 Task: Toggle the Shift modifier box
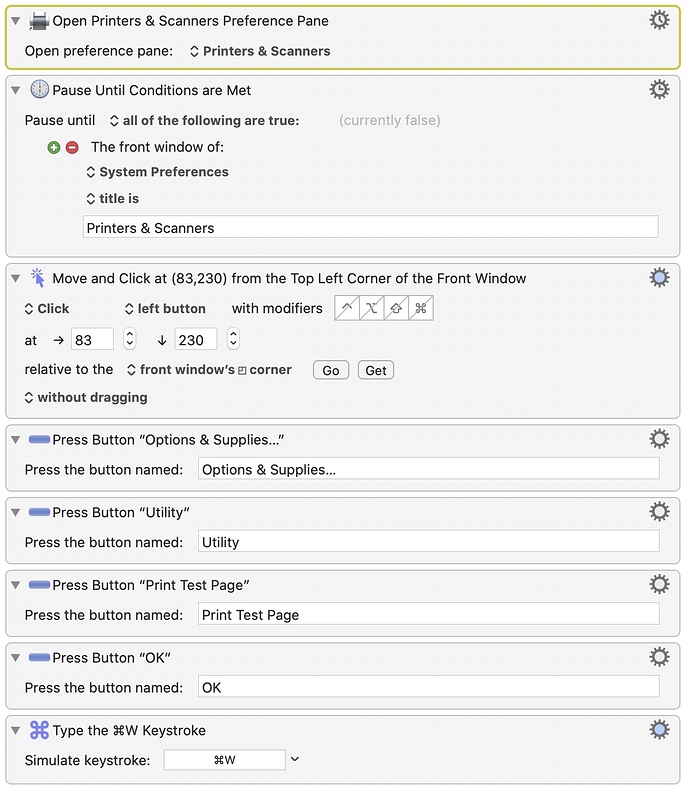click(396, 308)
